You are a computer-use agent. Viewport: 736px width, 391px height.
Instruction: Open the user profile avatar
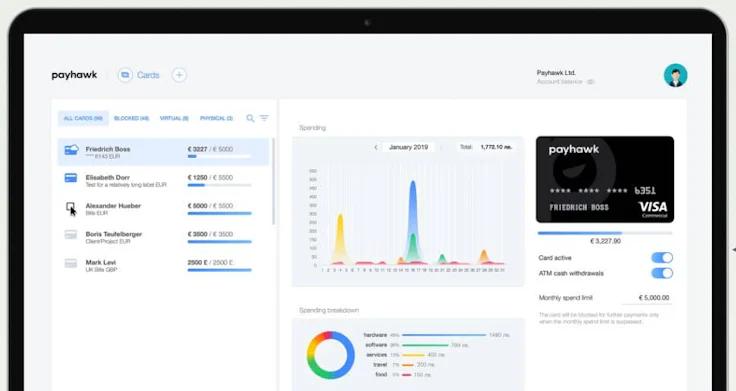point(675,76)
